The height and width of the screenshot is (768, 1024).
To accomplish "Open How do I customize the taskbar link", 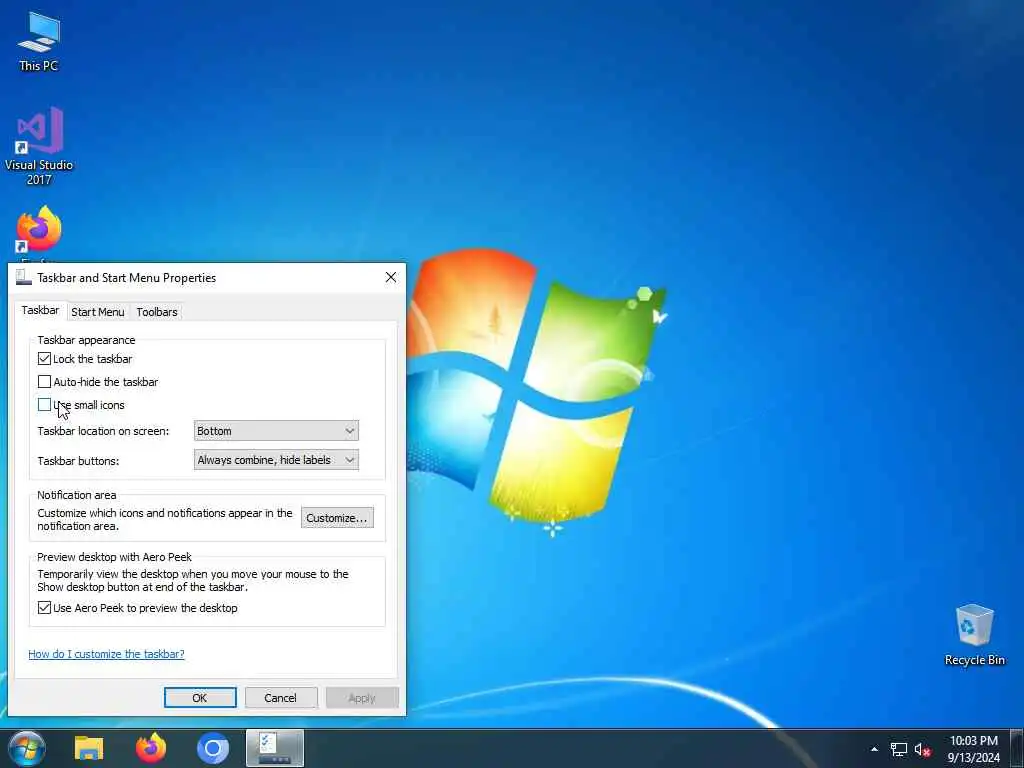I will [106, 654].
